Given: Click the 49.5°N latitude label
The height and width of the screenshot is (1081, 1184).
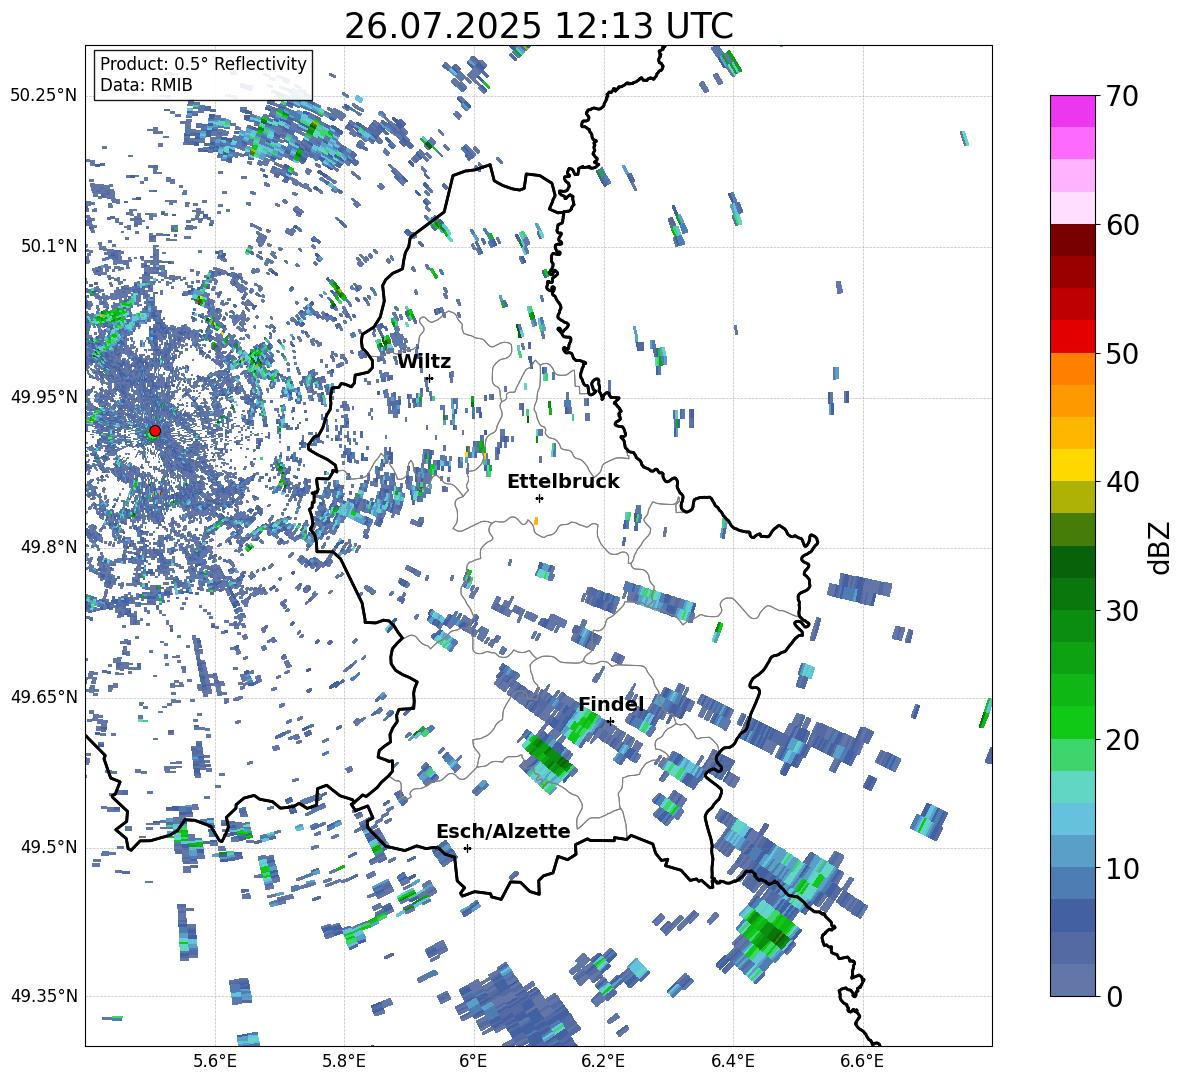Looking at the screenshot, I should click(x=48, y=846).
